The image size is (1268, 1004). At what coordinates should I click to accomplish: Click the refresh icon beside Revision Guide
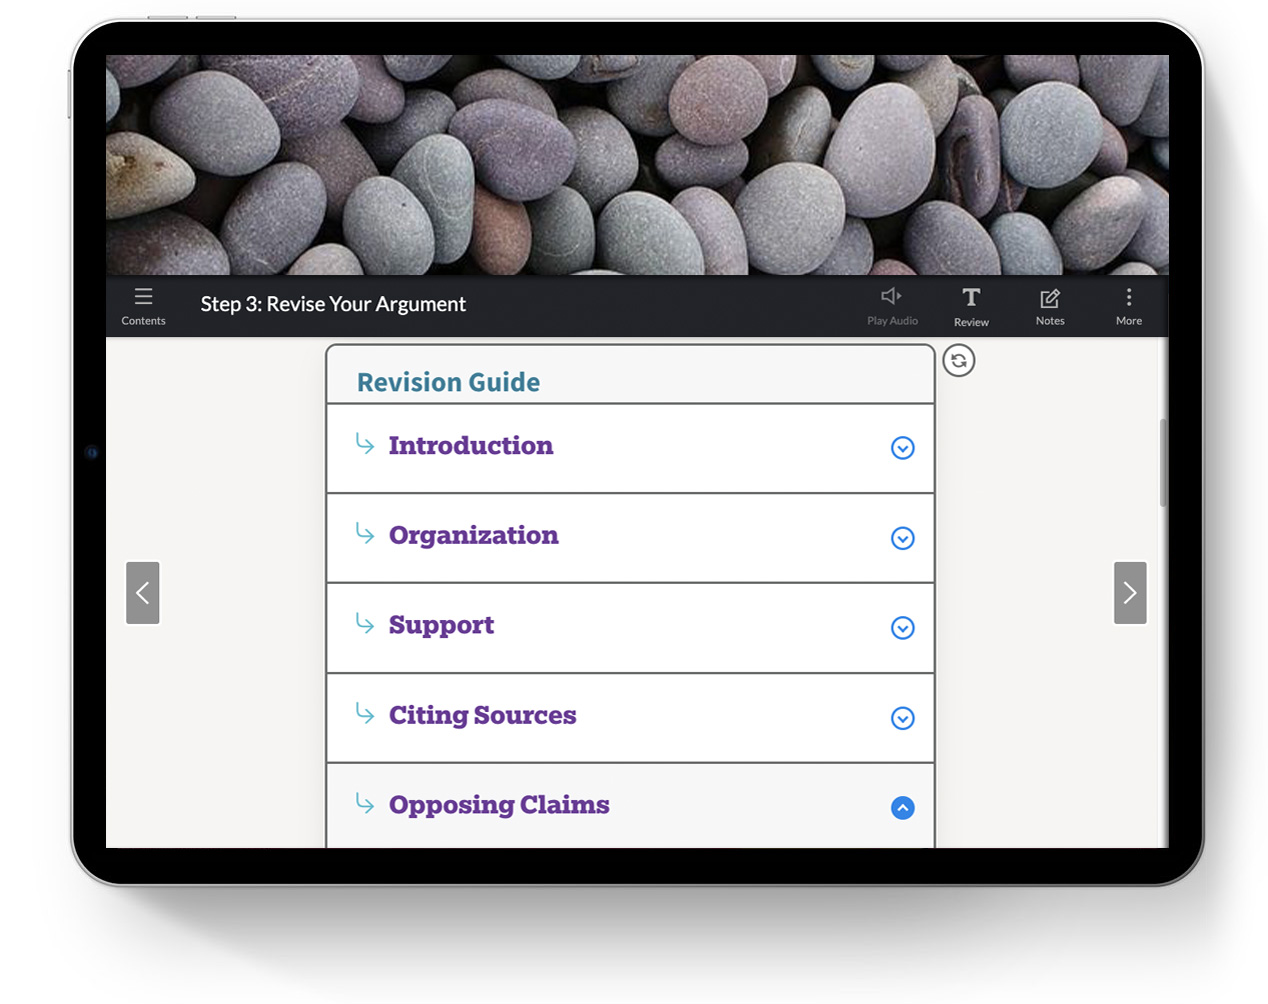pos(959,361)
